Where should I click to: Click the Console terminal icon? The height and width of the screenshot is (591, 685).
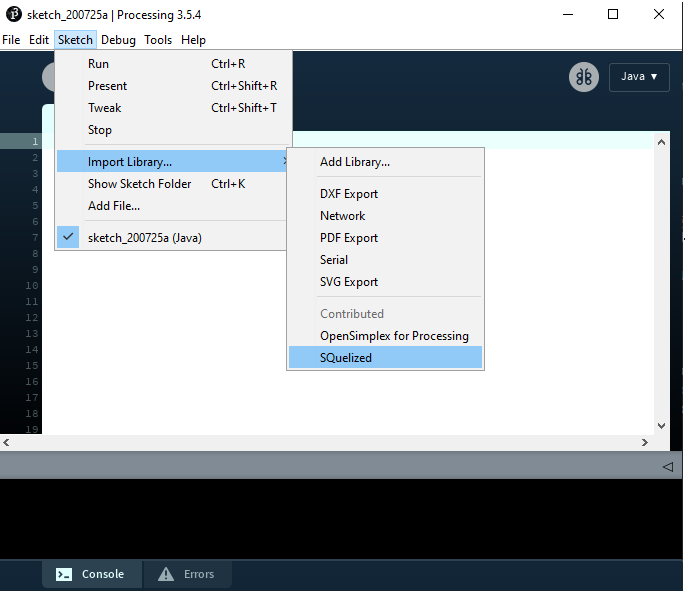pyautogui.click(x=64, y=574)
